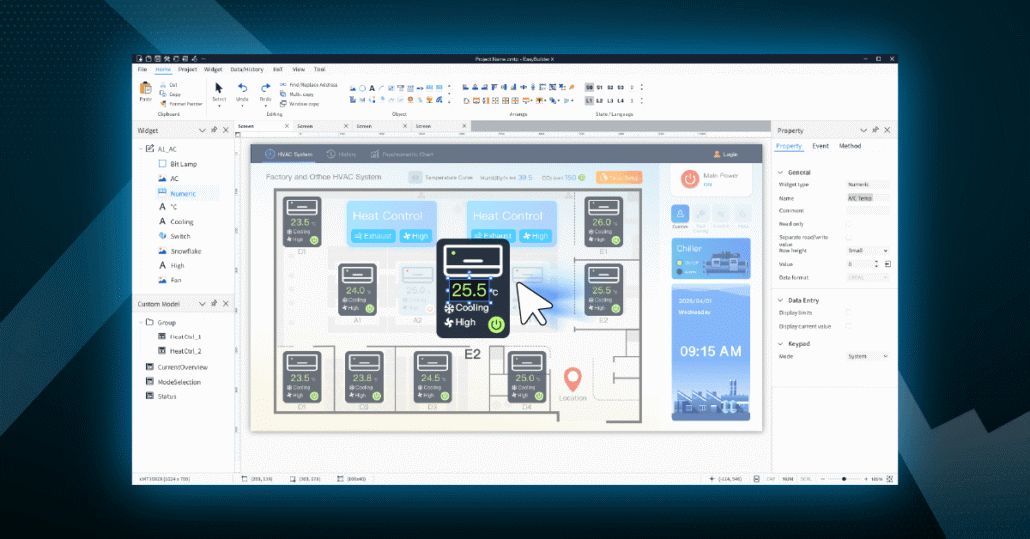
Task: Click the Copy icon in Clipboard group
Action: click(163, 94)
